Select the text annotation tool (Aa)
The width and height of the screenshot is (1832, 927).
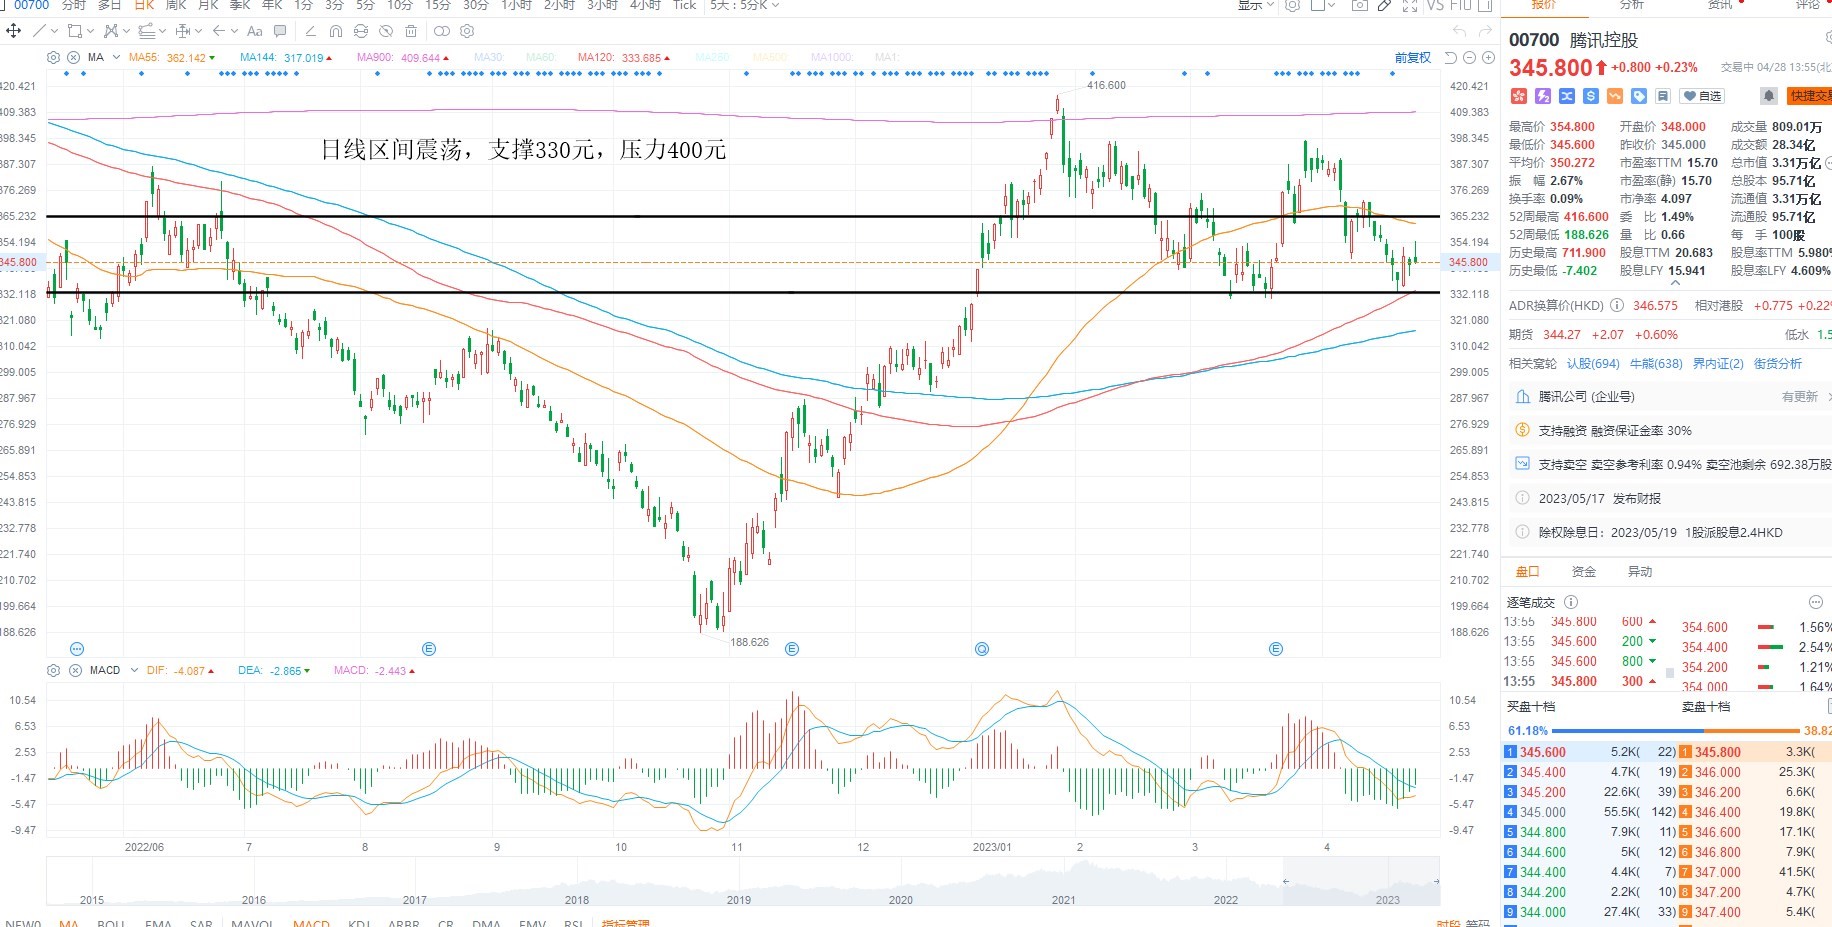click(x=254, y=31)
